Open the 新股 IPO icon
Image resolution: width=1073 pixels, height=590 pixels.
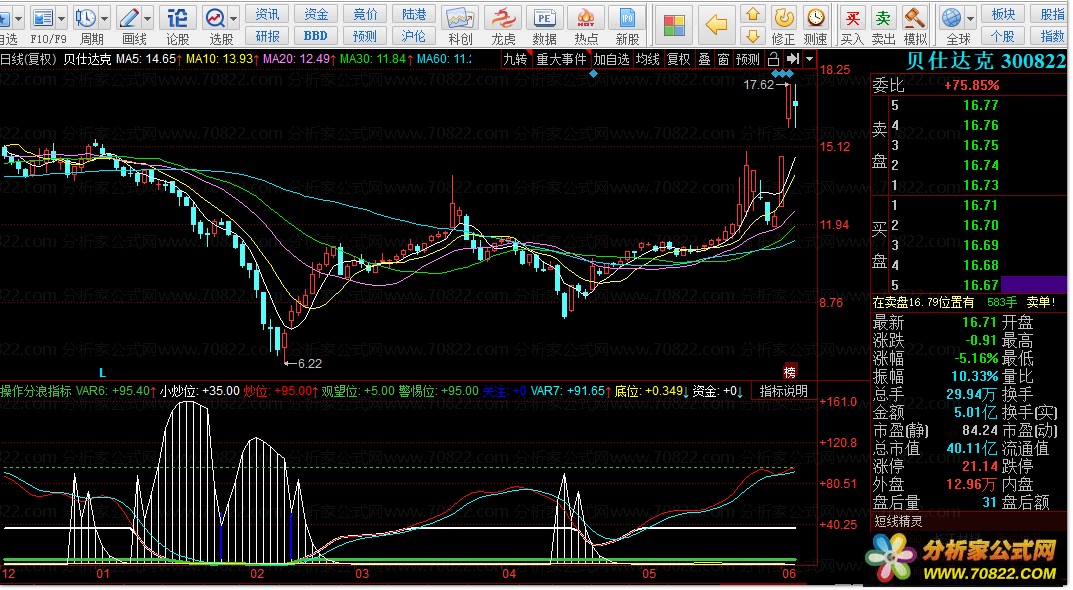627,18
